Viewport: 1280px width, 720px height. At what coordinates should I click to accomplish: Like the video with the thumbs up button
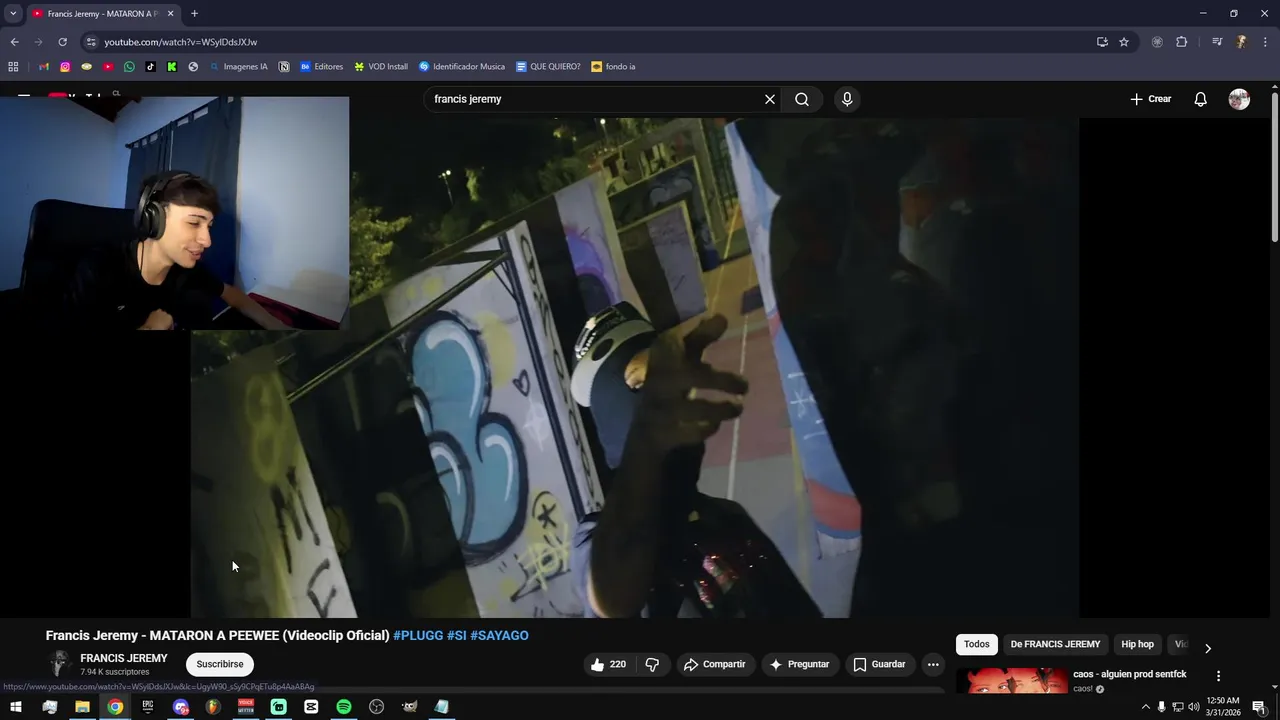(x=608, y=664)
